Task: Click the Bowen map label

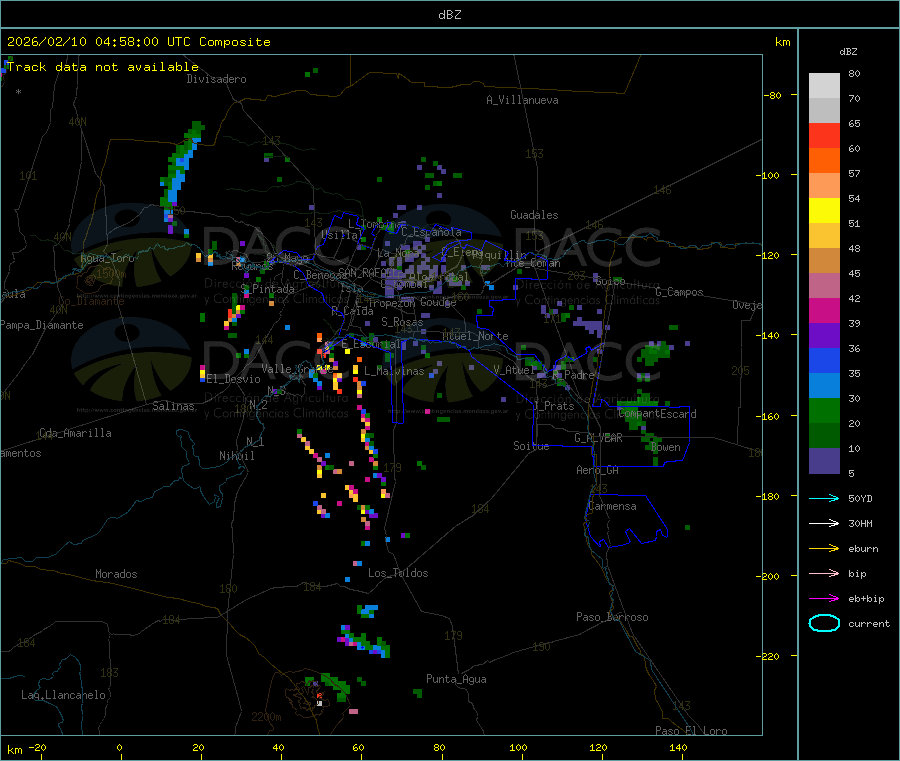Action: click(666, 447)
